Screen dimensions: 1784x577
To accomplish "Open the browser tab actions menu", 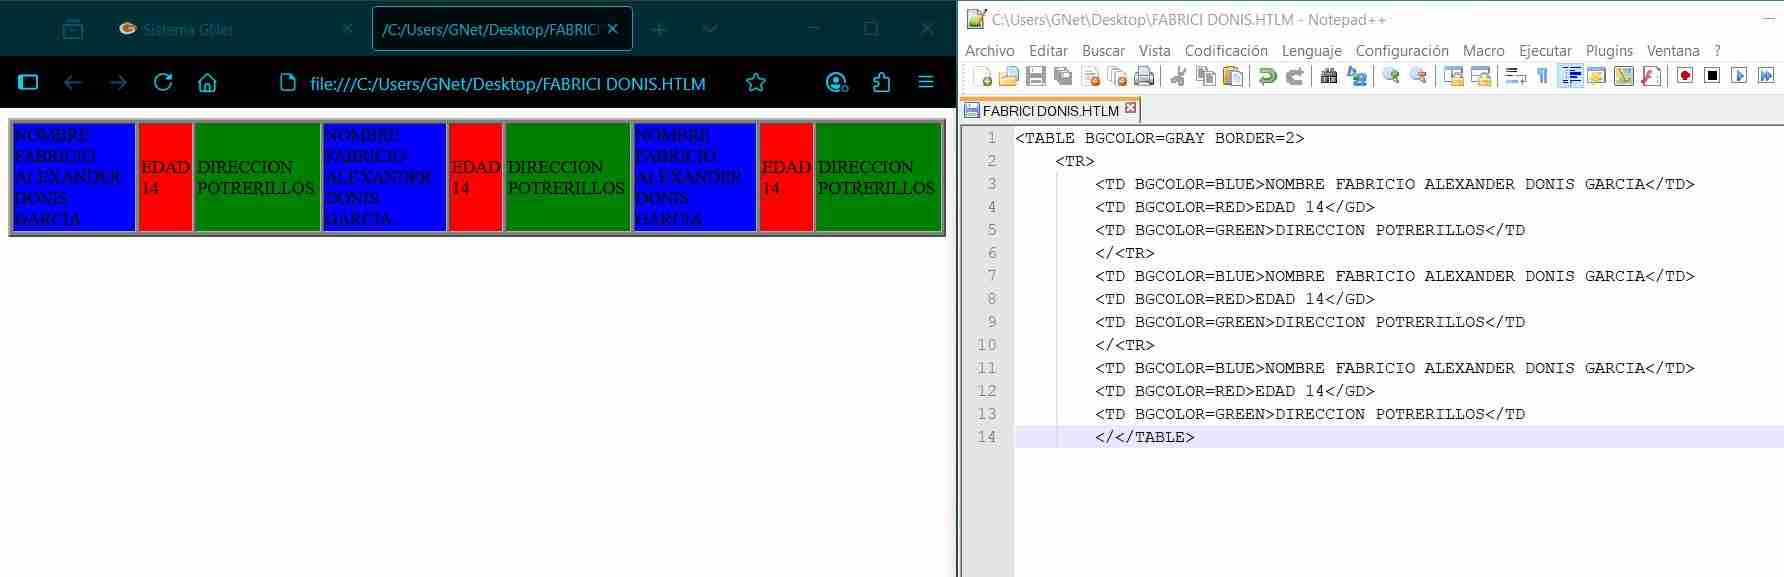I will click(x=73, y=29).
